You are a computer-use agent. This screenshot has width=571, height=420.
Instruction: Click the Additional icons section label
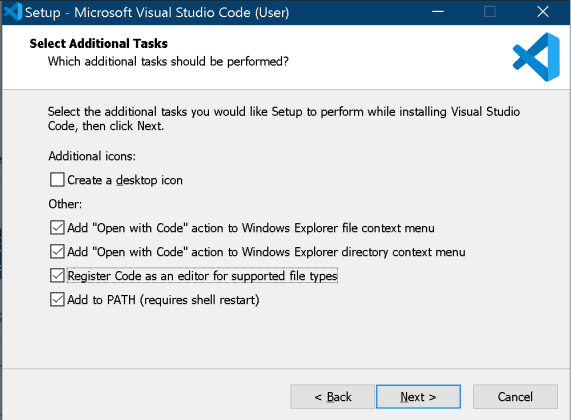click(x=92, y=156)
